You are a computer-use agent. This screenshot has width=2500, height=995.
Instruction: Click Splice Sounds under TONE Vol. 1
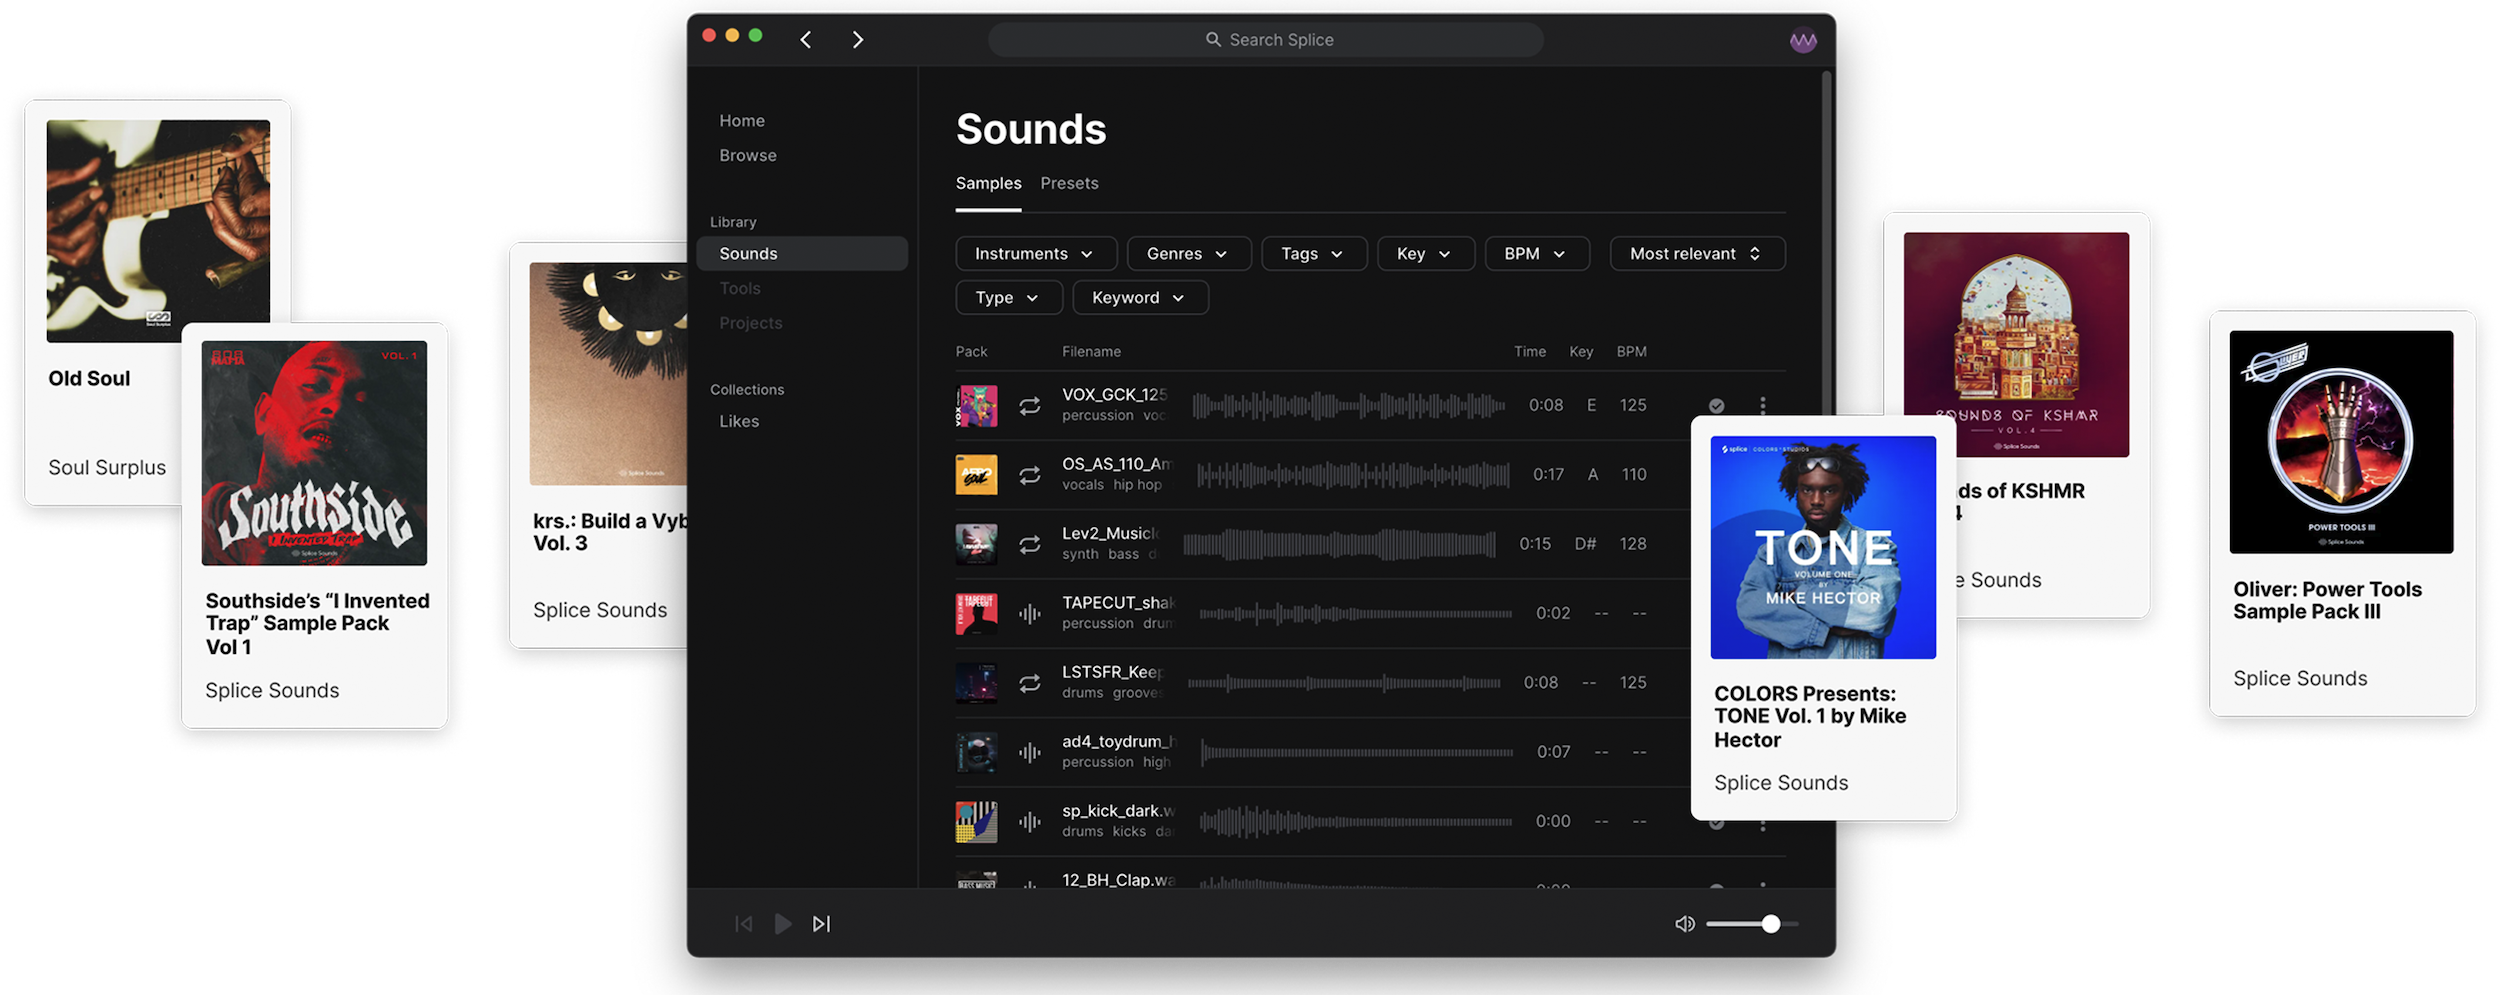click(x=1780, y=783)
